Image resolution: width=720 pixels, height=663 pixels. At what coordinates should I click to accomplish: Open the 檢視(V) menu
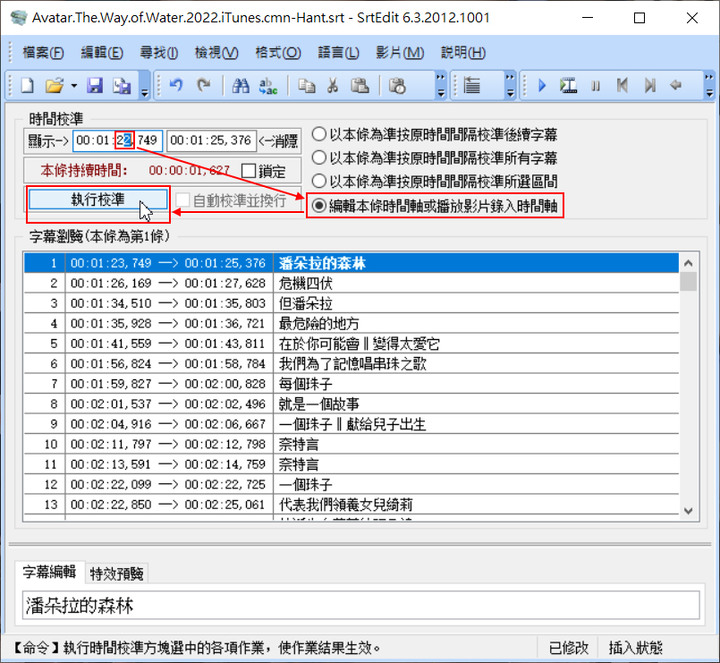click(x=216, y=53)
